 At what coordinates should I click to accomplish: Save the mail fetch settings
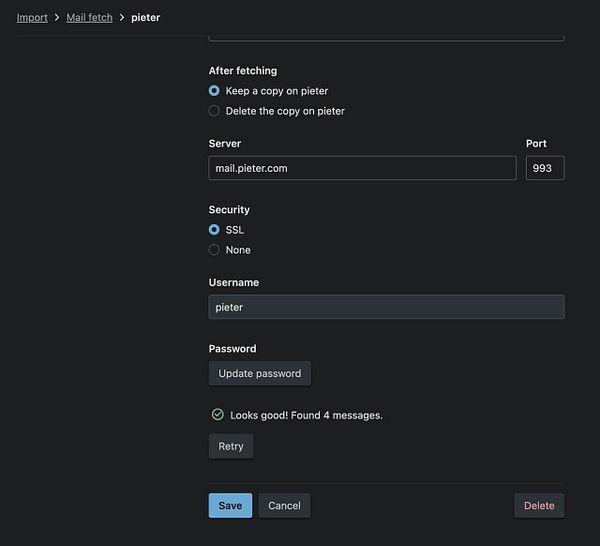coord(230,505)
